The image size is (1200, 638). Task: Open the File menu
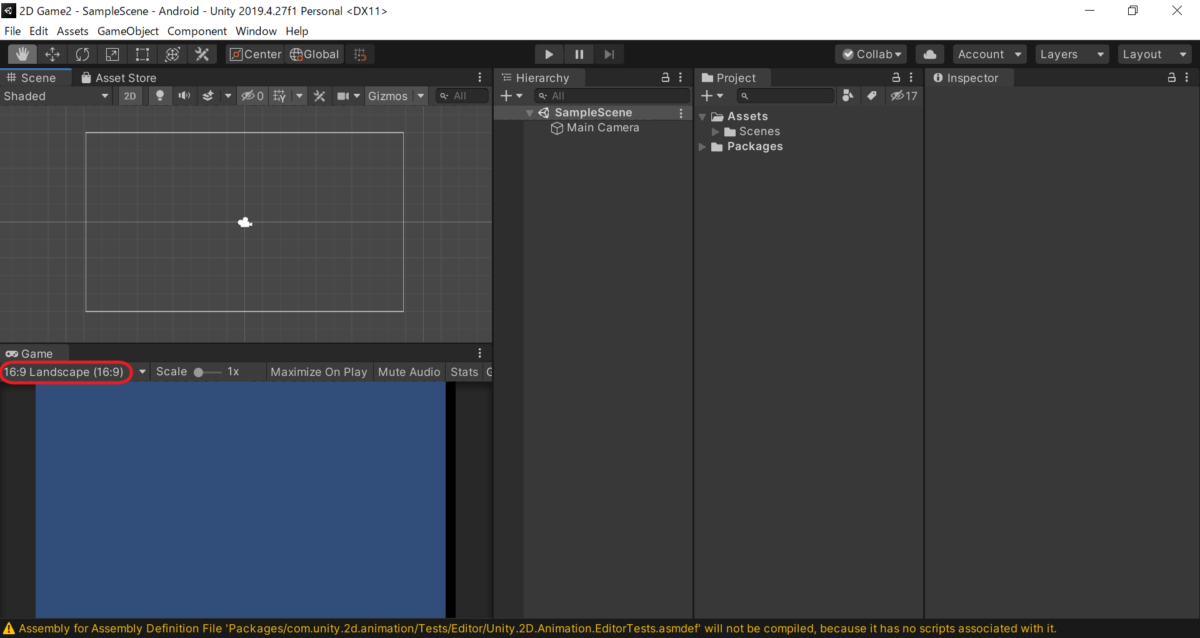13,31
